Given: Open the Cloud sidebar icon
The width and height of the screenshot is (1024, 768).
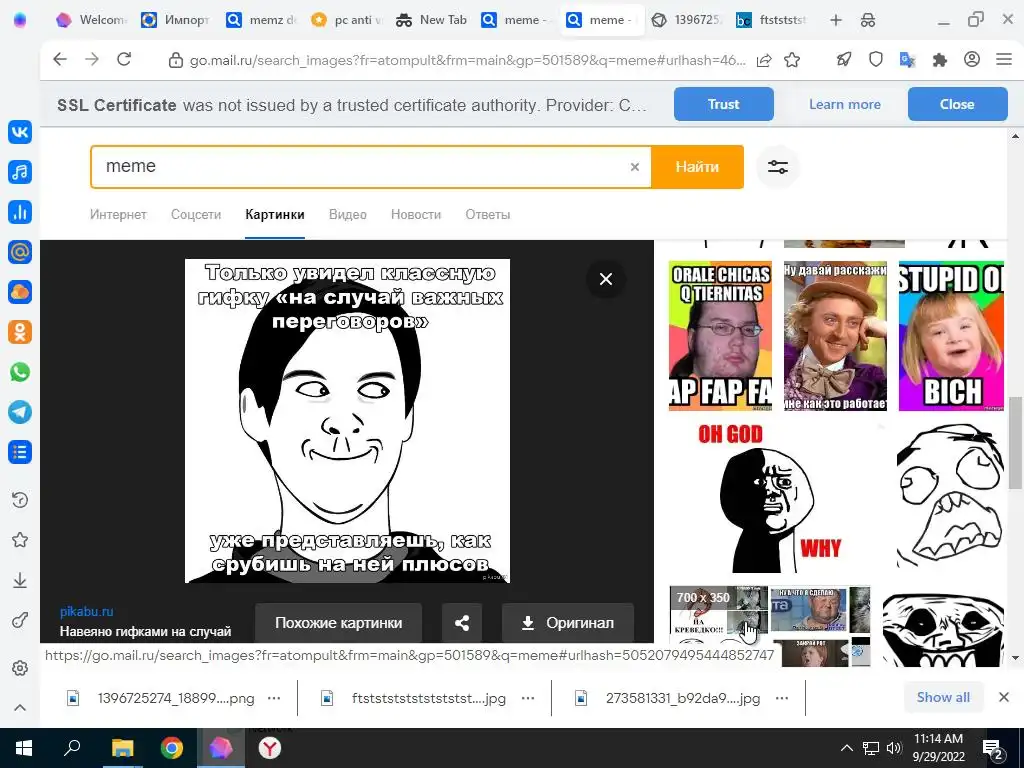Looking at the screenshot, I should click(x=20, y=292).
